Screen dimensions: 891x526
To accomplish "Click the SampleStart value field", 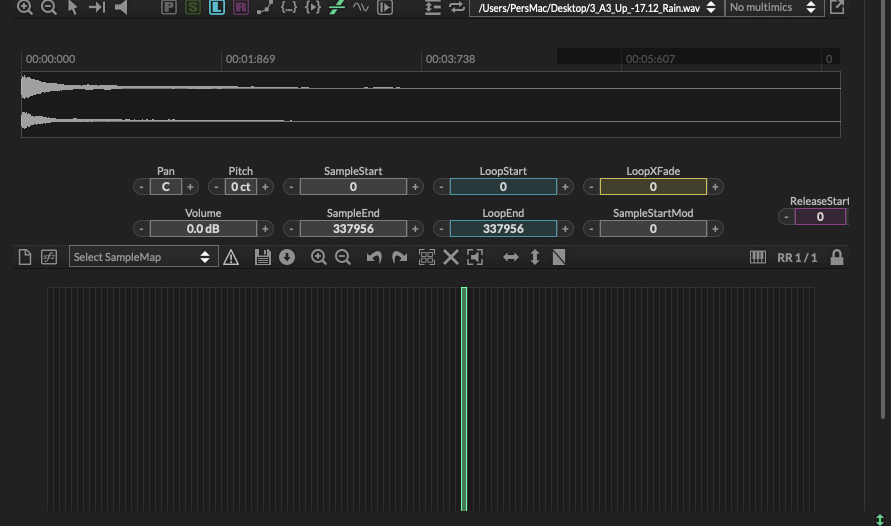I will click(353, 187).
